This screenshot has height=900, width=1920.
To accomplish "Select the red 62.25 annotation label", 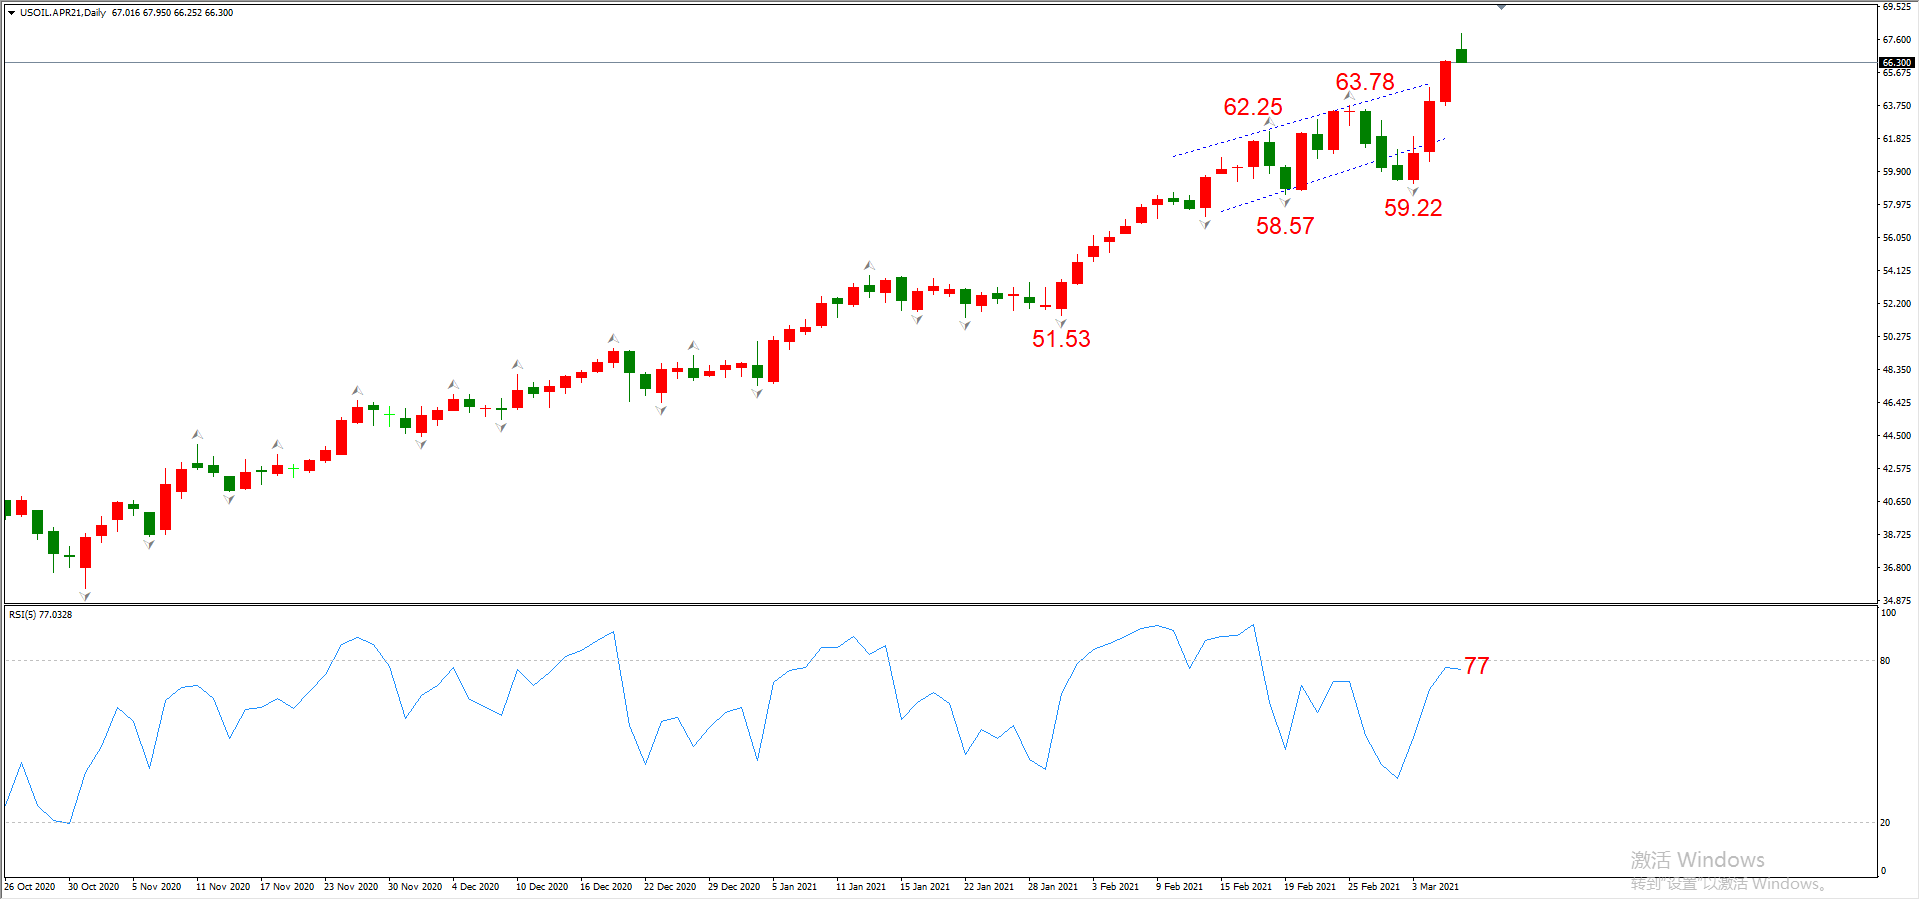I will click(1253, 107).
